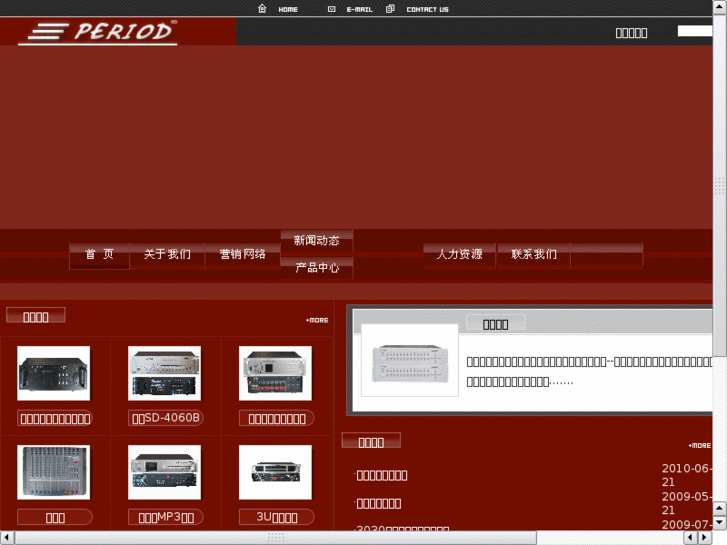Open the HOME link in top bar
Viewport: 727px width, 545px height.
pos(288,9)
